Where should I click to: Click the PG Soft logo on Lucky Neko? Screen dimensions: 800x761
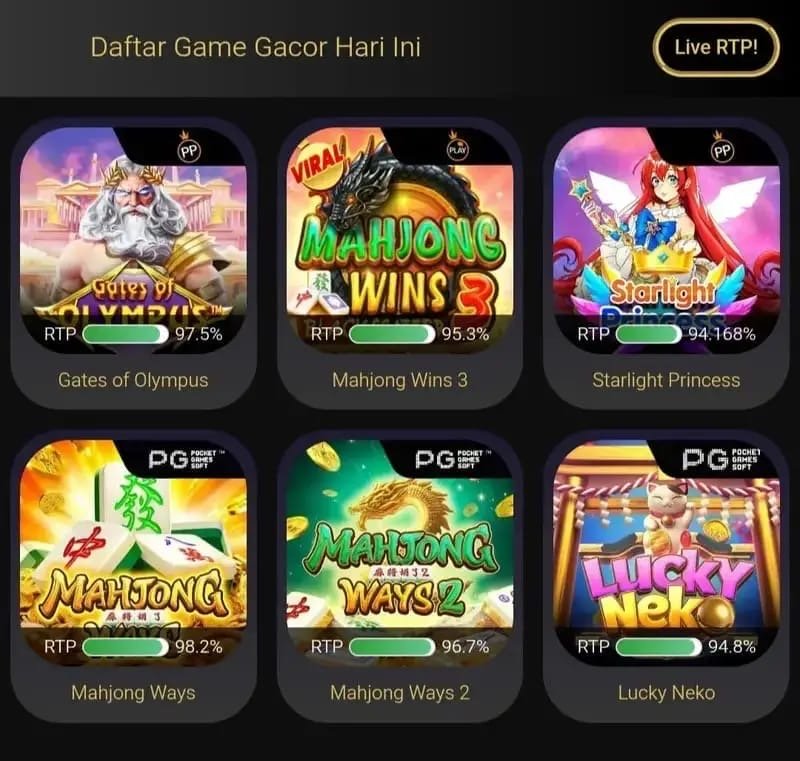pos(721,459)
